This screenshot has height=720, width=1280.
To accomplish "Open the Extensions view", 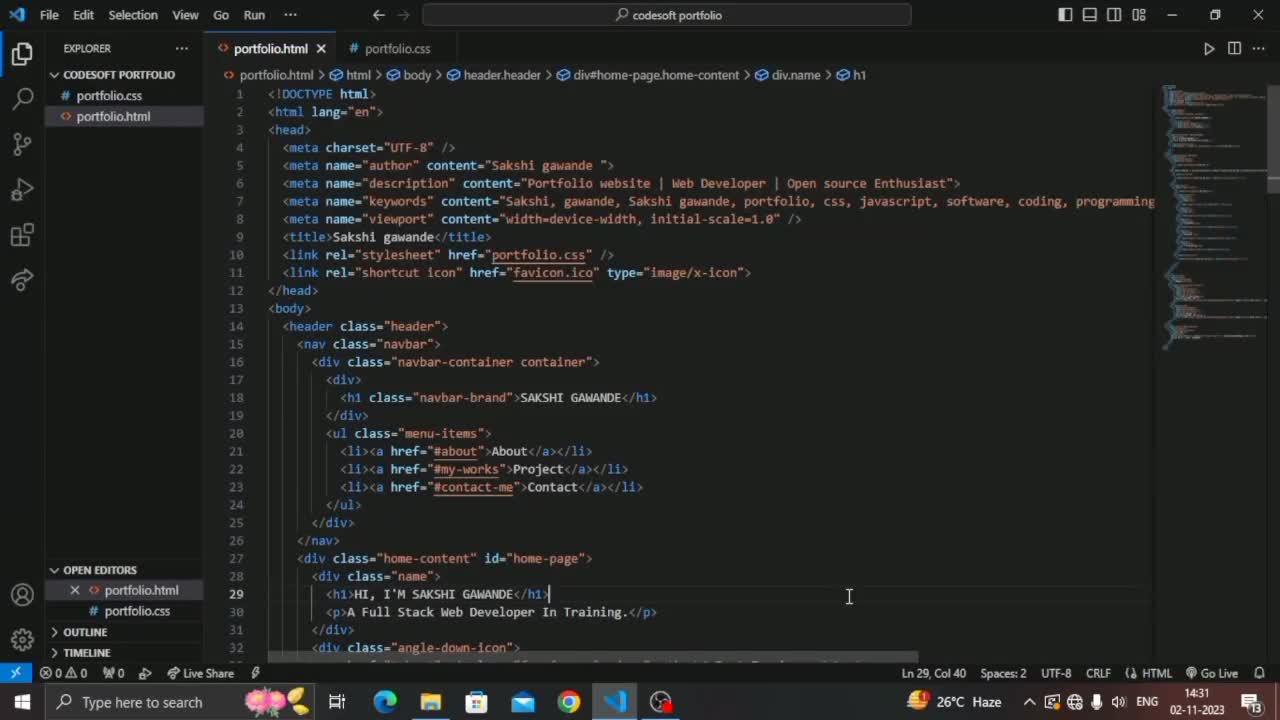I will (22, 236).
